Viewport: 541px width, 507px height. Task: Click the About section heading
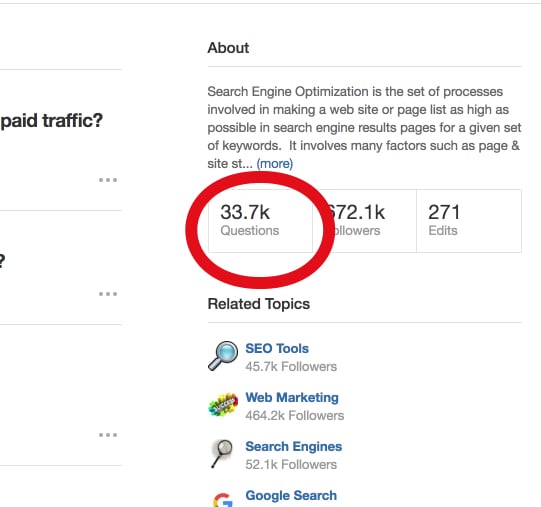[228, 48]
